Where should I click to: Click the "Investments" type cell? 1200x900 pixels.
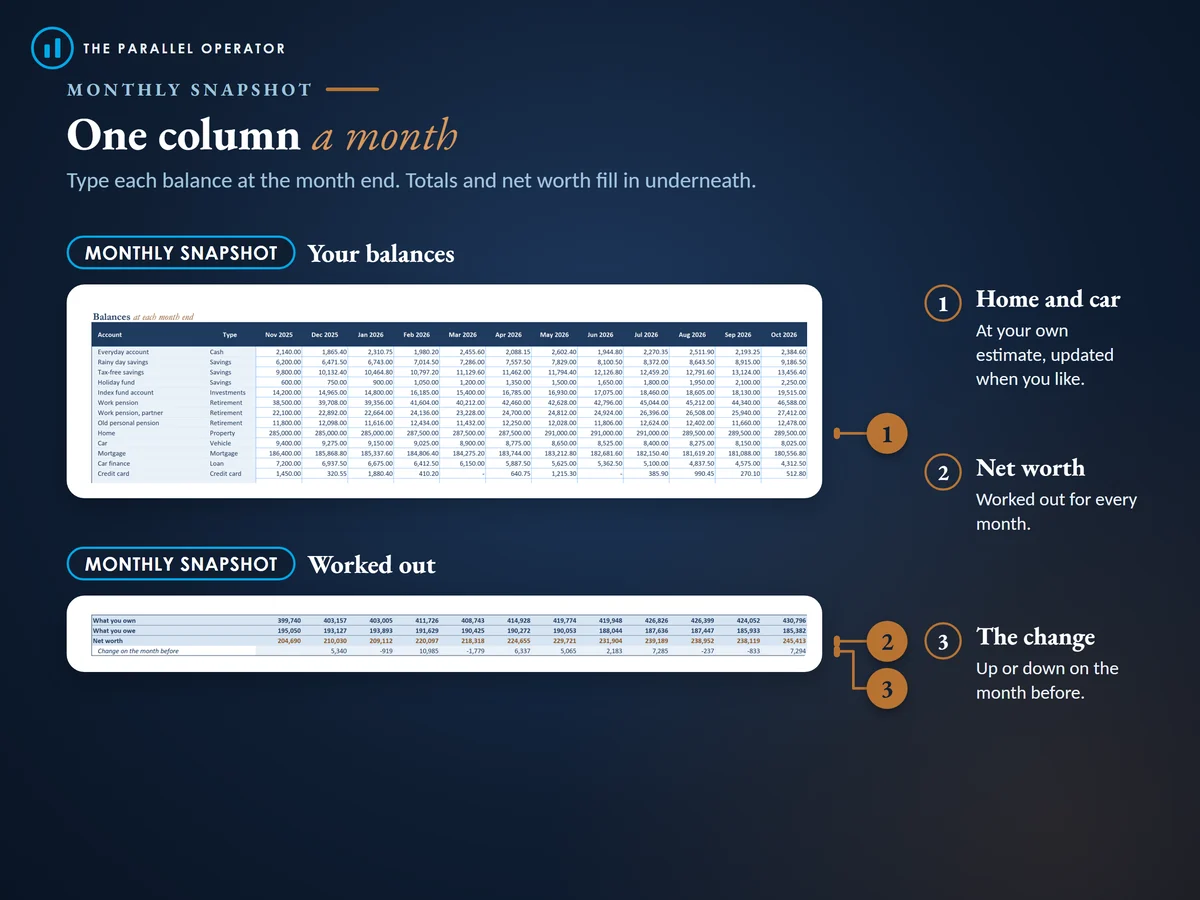point(227,393)
